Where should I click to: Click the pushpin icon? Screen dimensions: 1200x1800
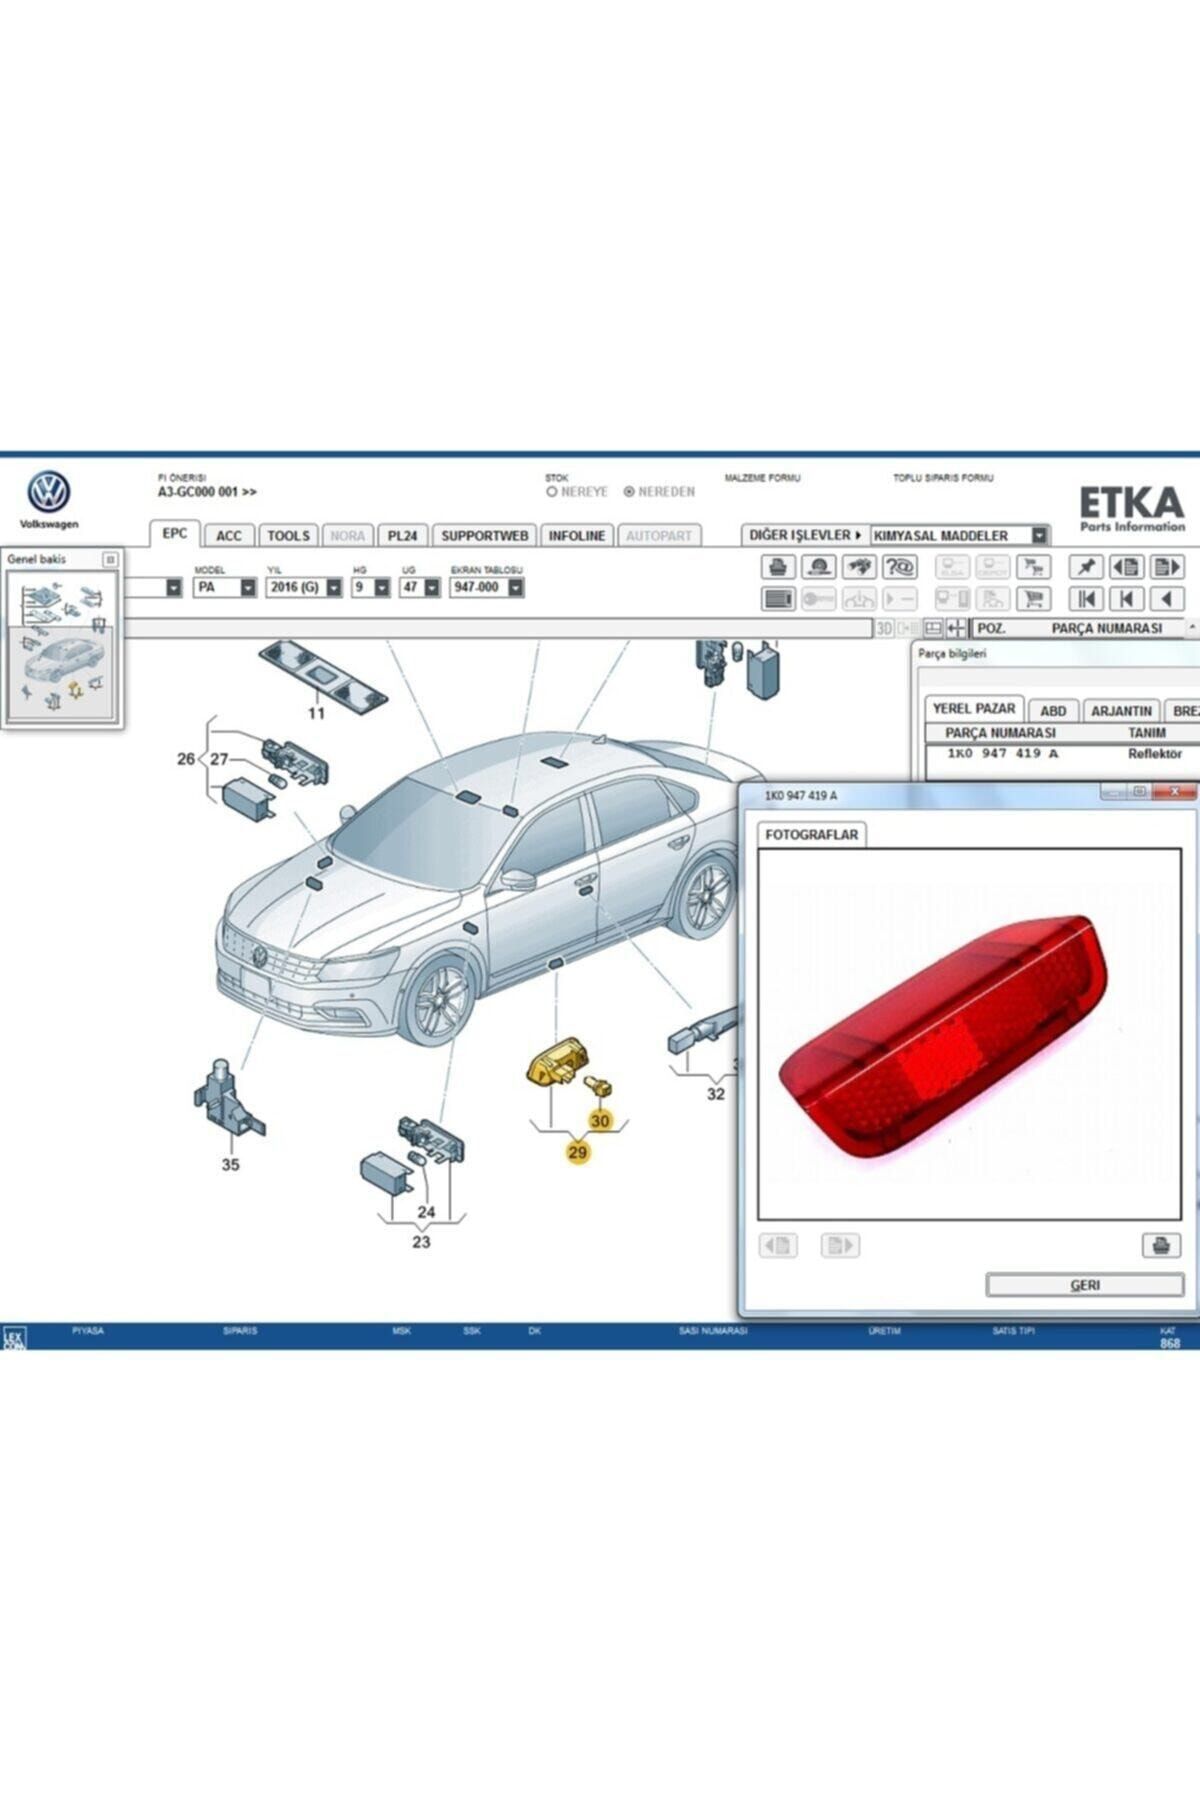1085,567
